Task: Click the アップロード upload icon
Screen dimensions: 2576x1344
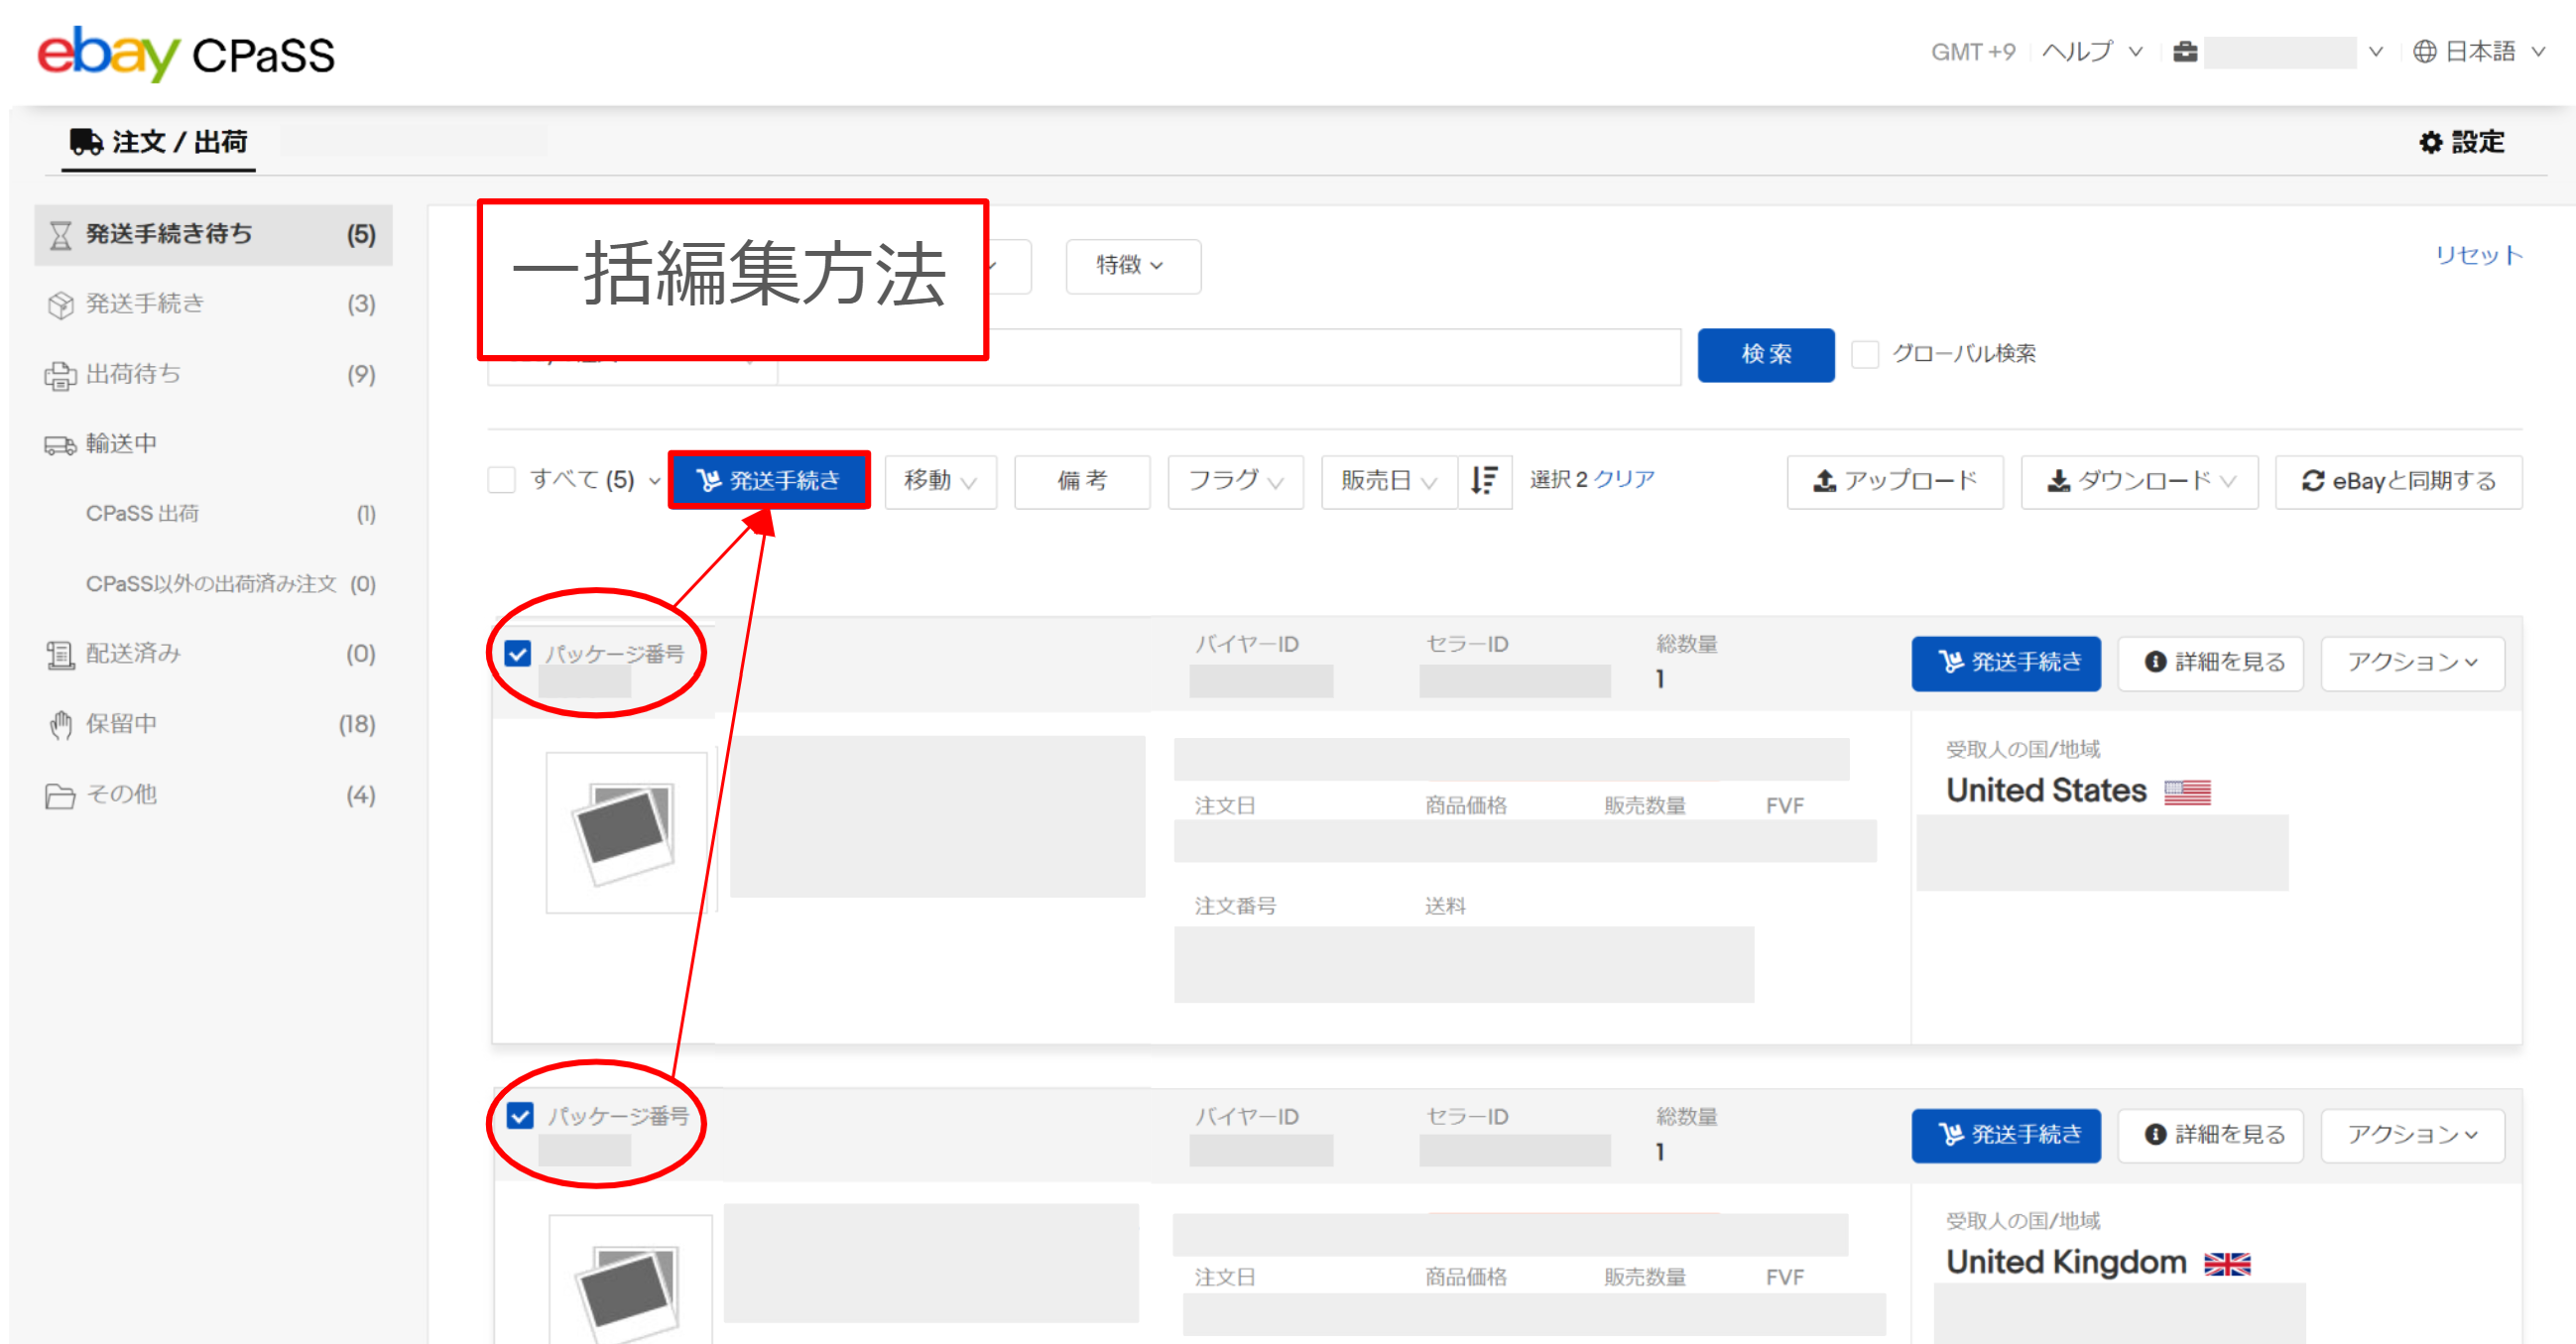Action: [x=1824, y=481]
